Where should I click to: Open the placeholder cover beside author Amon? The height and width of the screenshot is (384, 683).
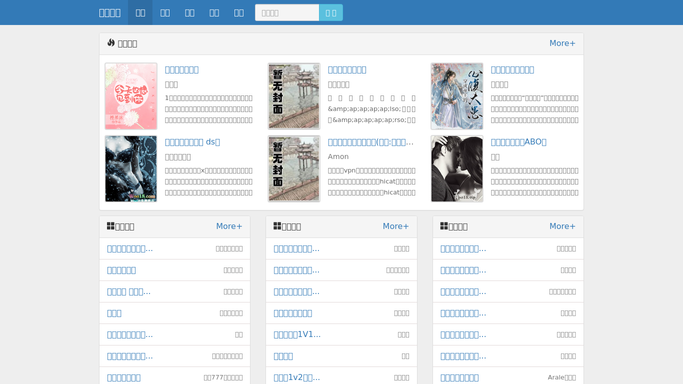click(x=294, y=168)
